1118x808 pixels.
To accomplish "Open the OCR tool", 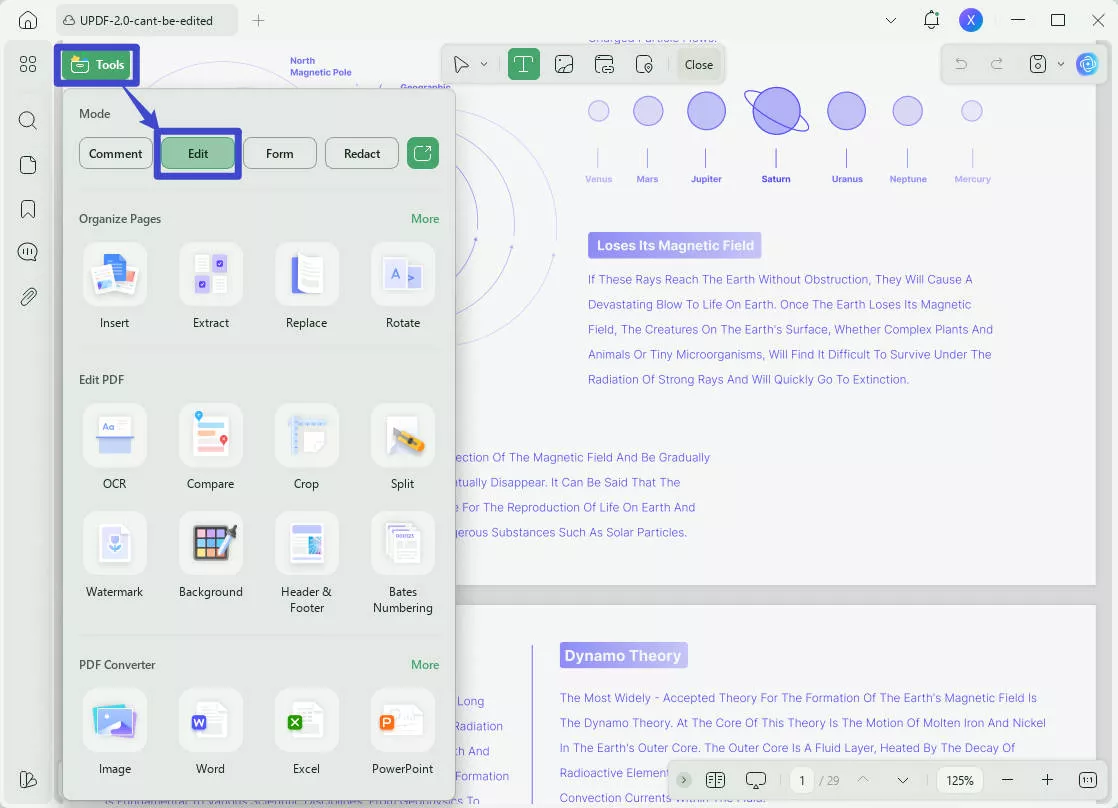I will pyautogui.click(x=115, y=447).
